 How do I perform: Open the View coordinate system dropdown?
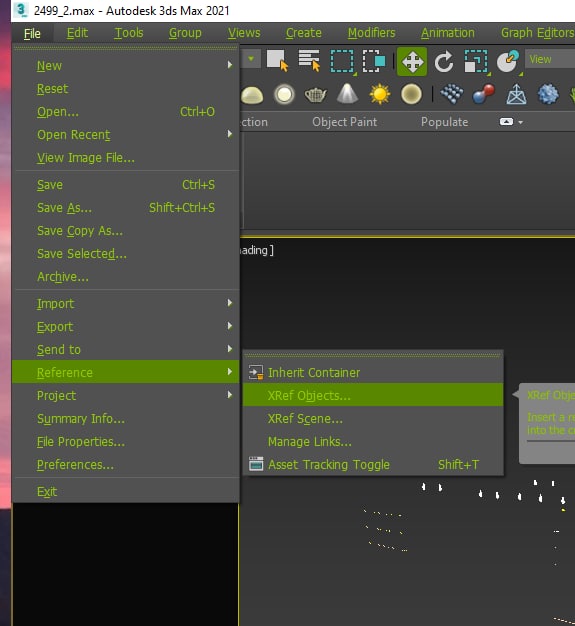coord(550,59)
